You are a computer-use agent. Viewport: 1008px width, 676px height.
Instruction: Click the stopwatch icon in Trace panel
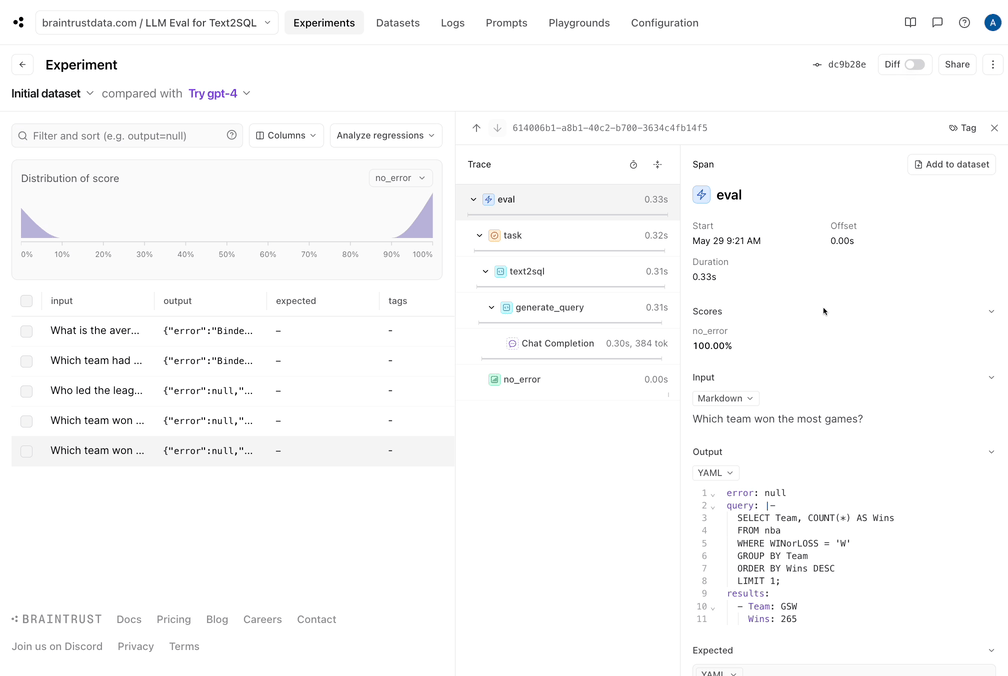(633, 164)
